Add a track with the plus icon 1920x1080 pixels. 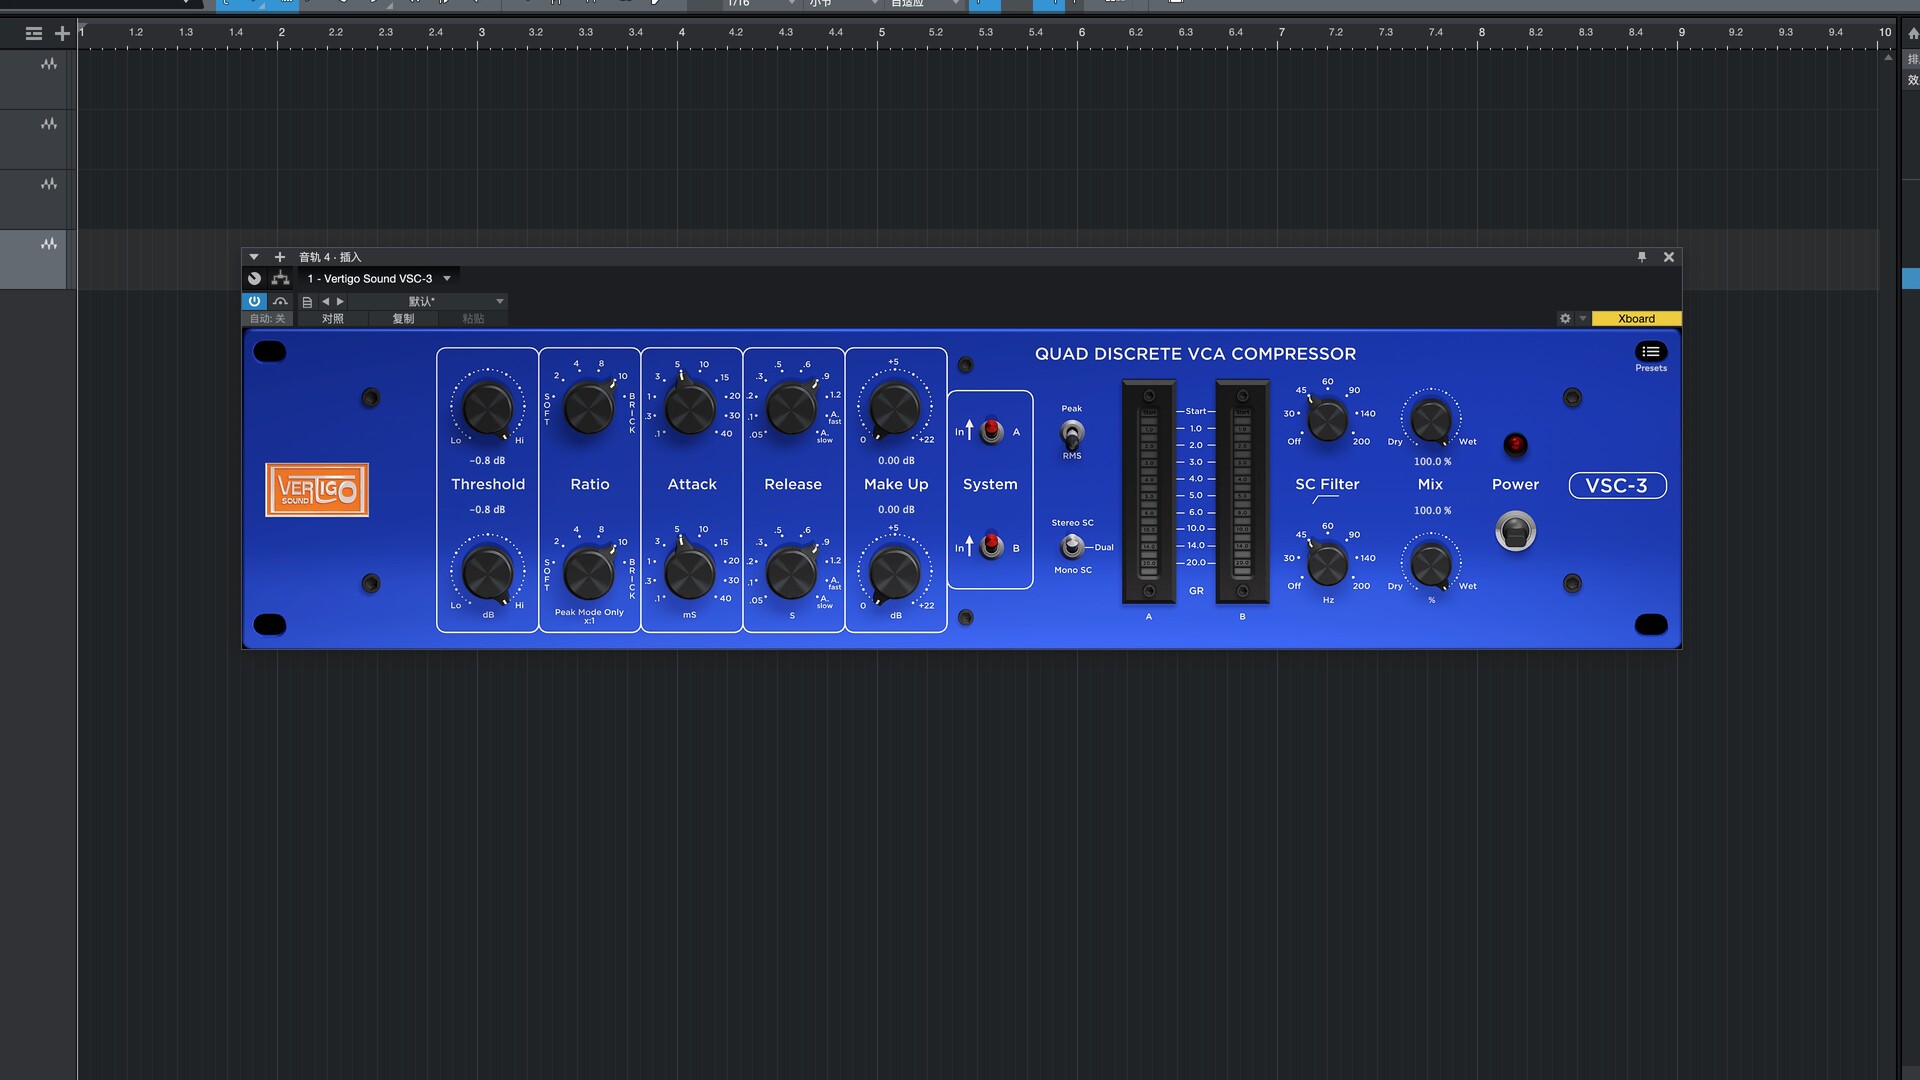click(x=62, y=33)
